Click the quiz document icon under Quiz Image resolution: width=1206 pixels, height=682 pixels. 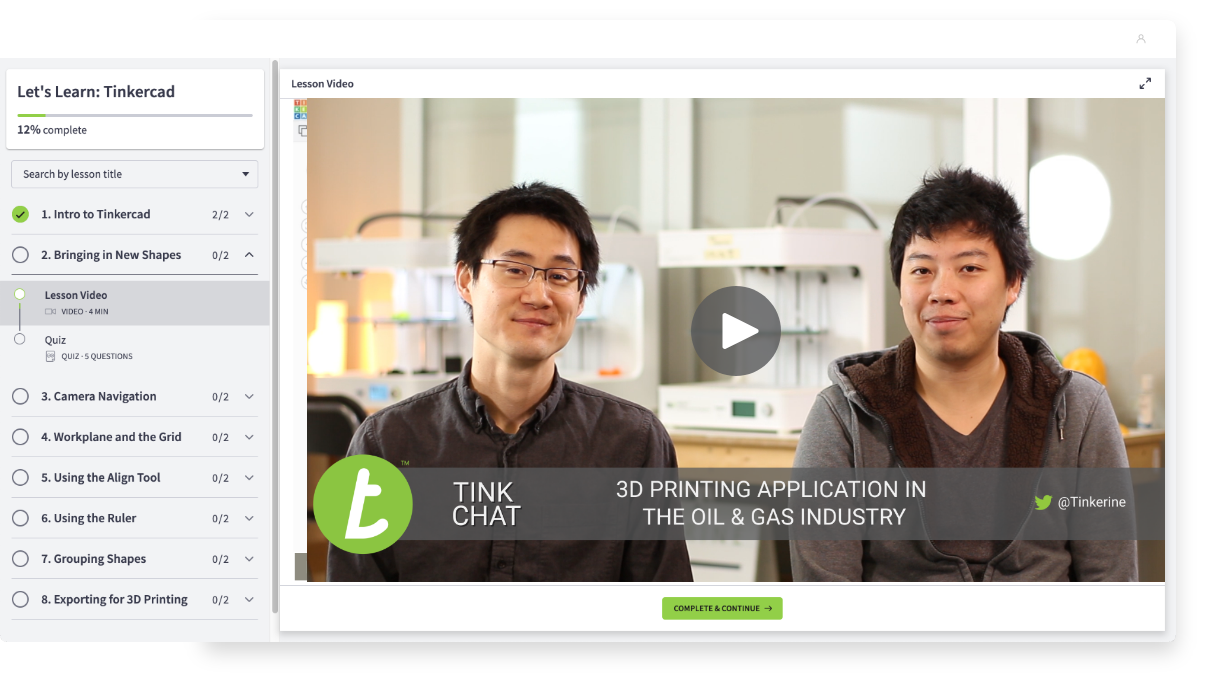click(50, 356)
